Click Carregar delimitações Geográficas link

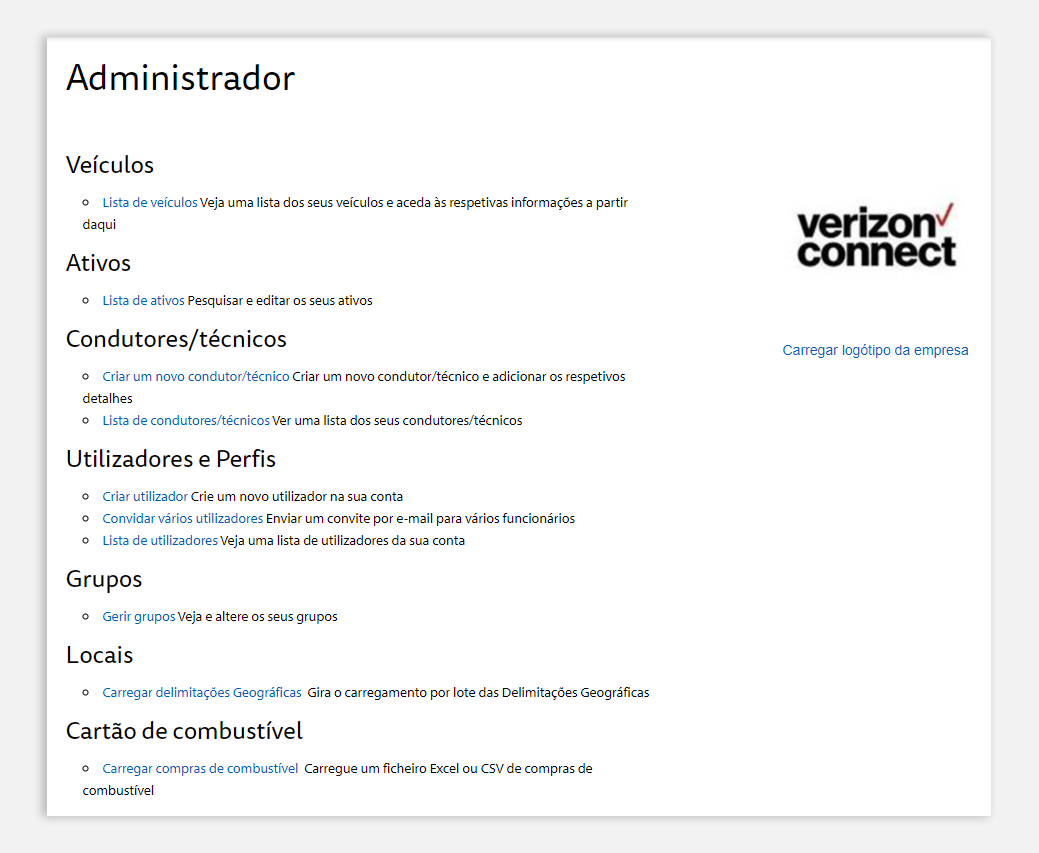tap(202, 693)
